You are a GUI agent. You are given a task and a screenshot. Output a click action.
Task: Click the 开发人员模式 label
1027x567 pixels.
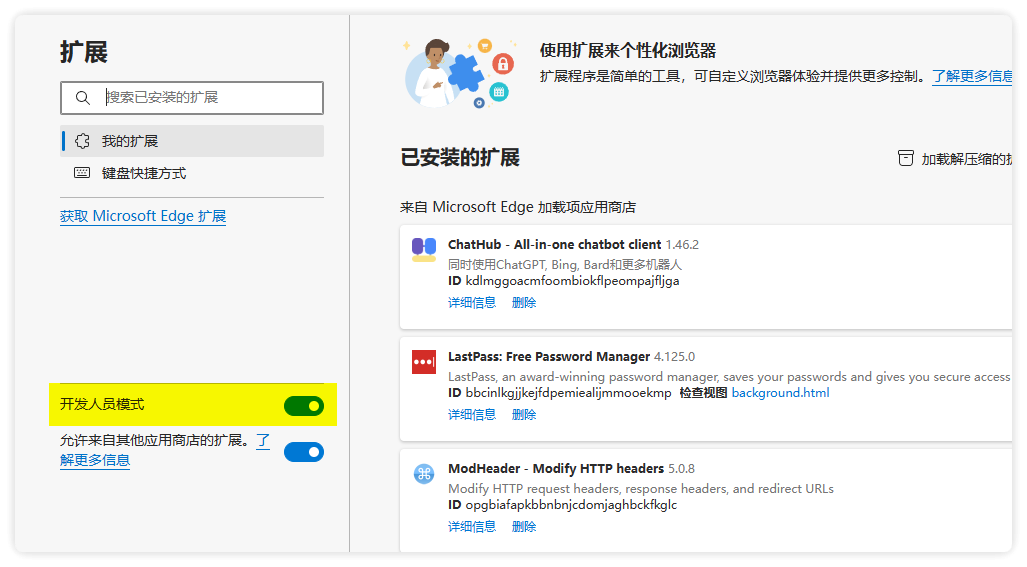click(102, 405)
